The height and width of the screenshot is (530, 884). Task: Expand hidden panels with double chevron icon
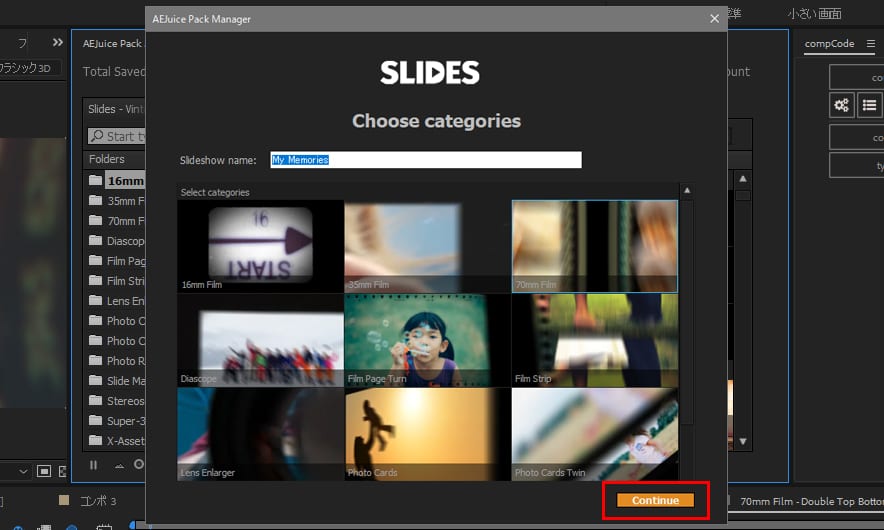point(58,42)
